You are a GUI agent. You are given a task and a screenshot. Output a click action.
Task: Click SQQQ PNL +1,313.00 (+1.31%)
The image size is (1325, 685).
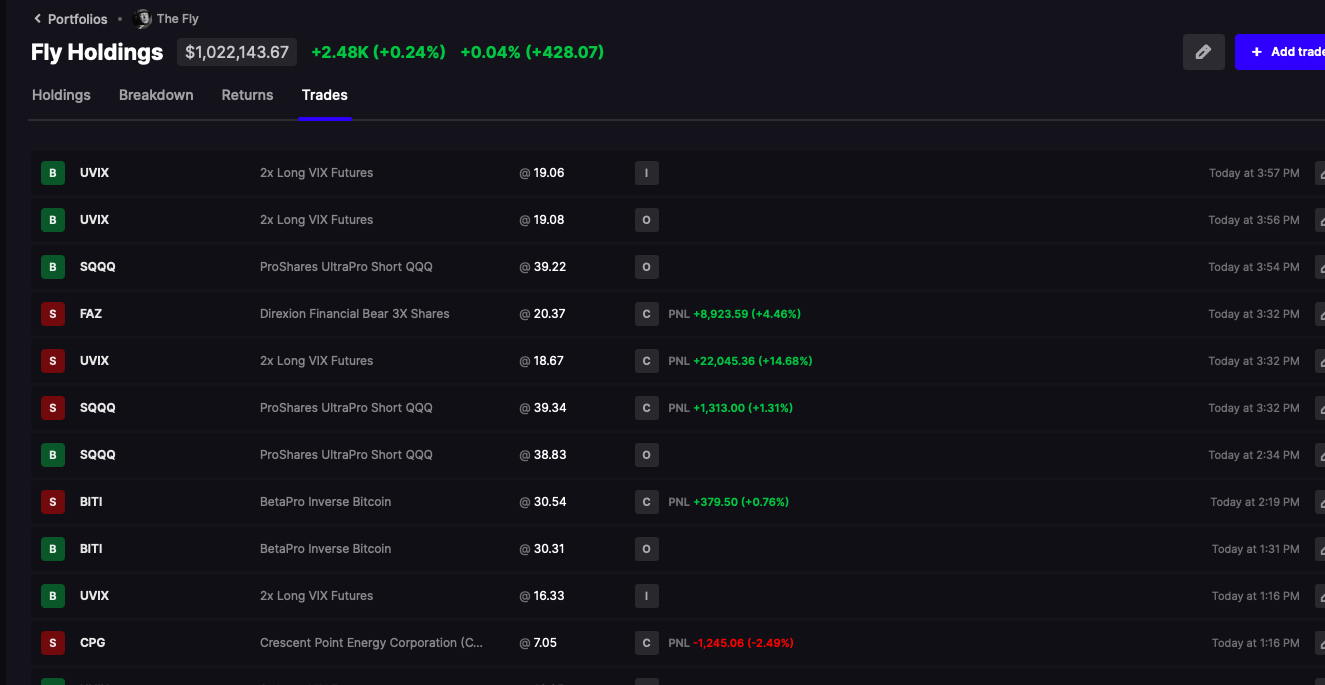click(x=731, y=408)
